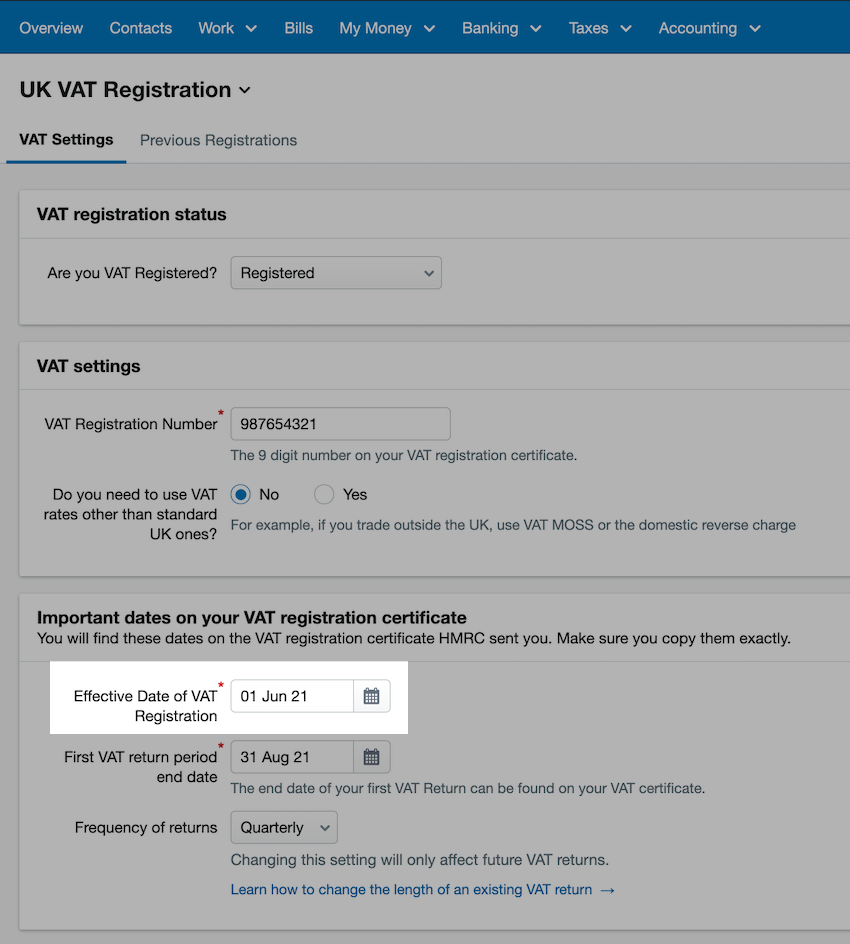This screenshot has height=944, width=850.
Task: Go to the Contacts page
Action: point(141,28)
